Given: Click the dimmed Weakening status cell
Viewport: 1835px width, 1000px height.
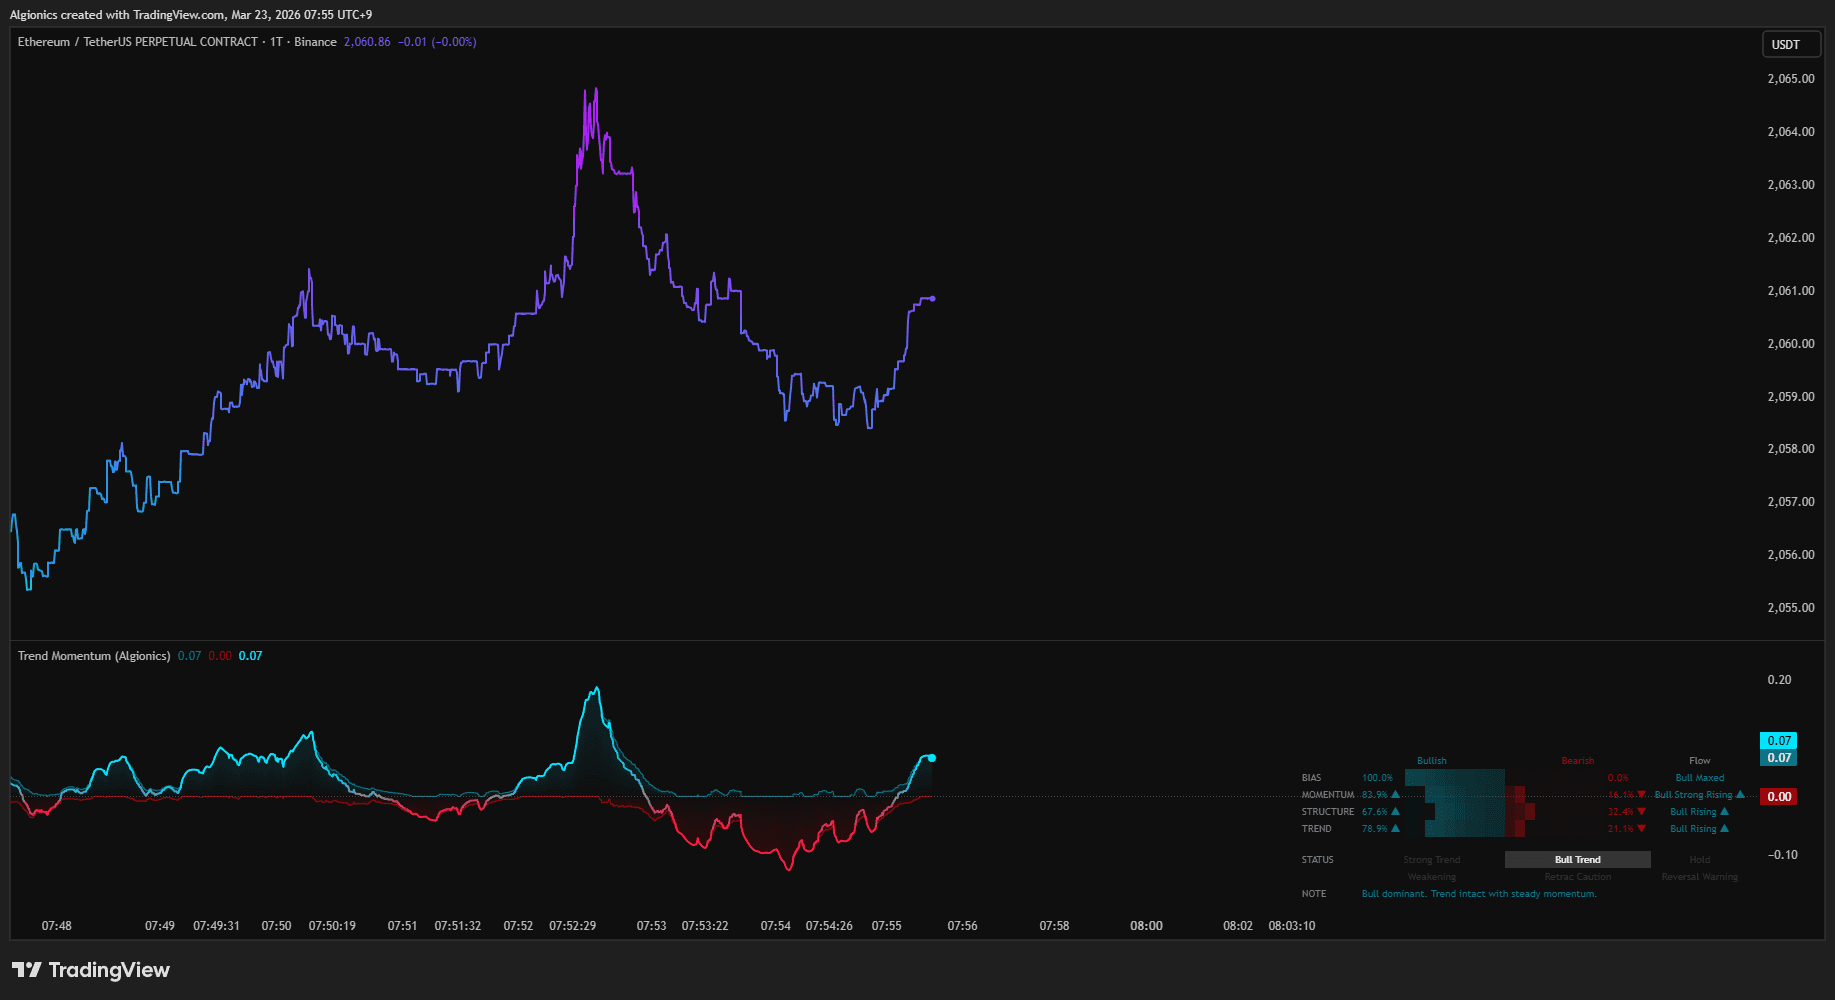Looking at the screenshot, I should click(x=1432, y=877).
